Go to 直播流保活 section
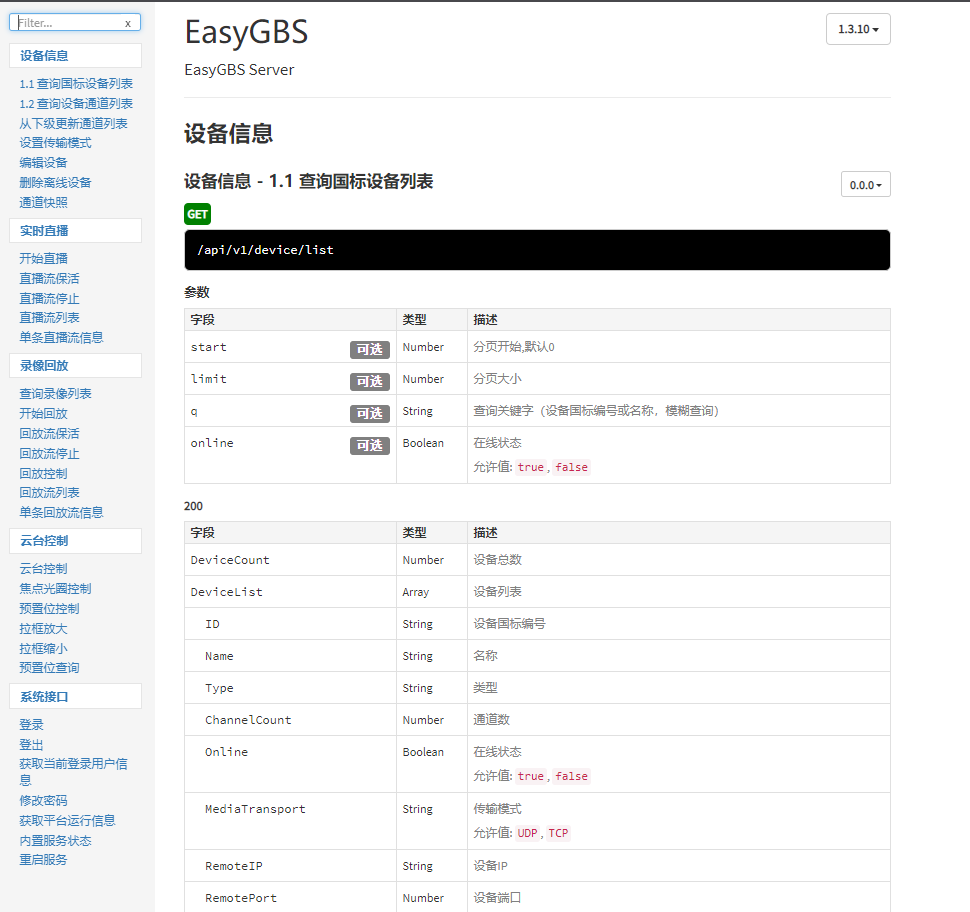 click(x=49, y=278)
